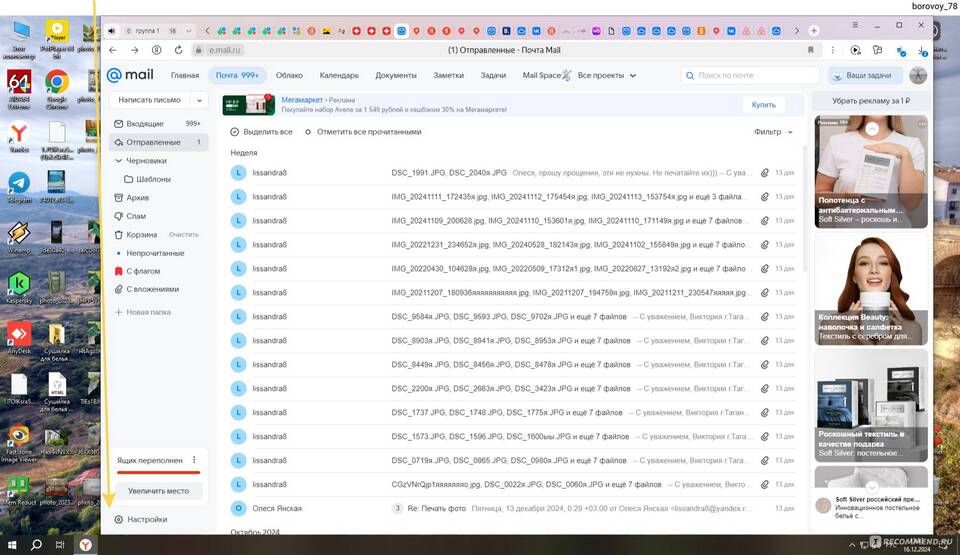
Task: Show messages С вложениями
Action: click(x=152, y=289)
